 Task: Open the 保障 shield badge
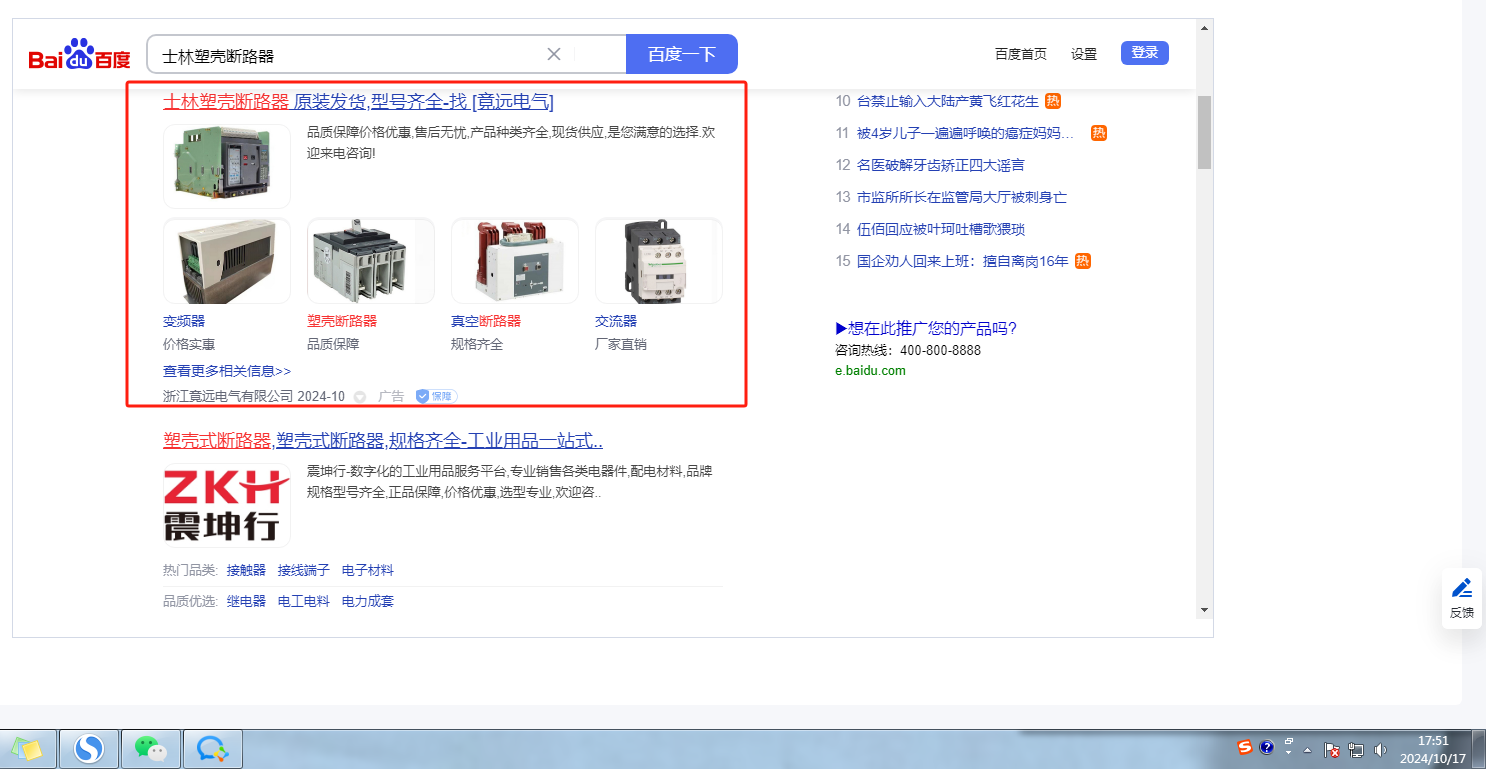pyautogui.click(x=436, y=396)
